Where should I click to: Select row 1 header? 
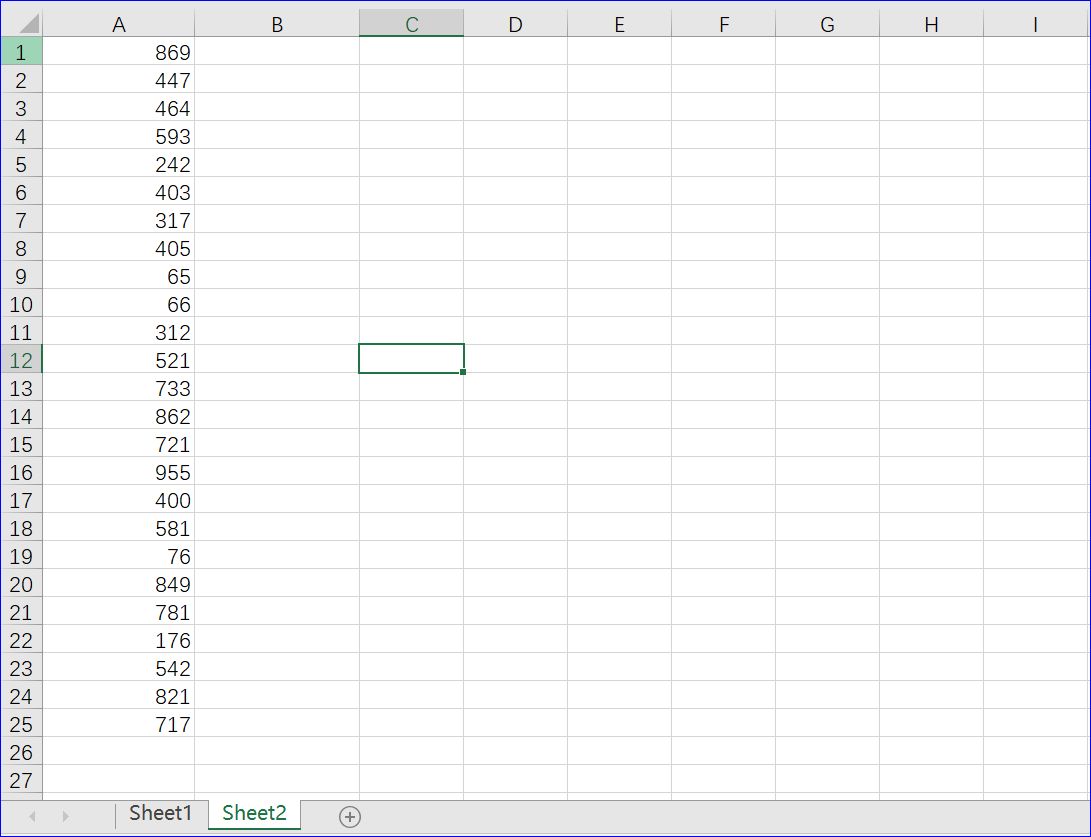22,51
